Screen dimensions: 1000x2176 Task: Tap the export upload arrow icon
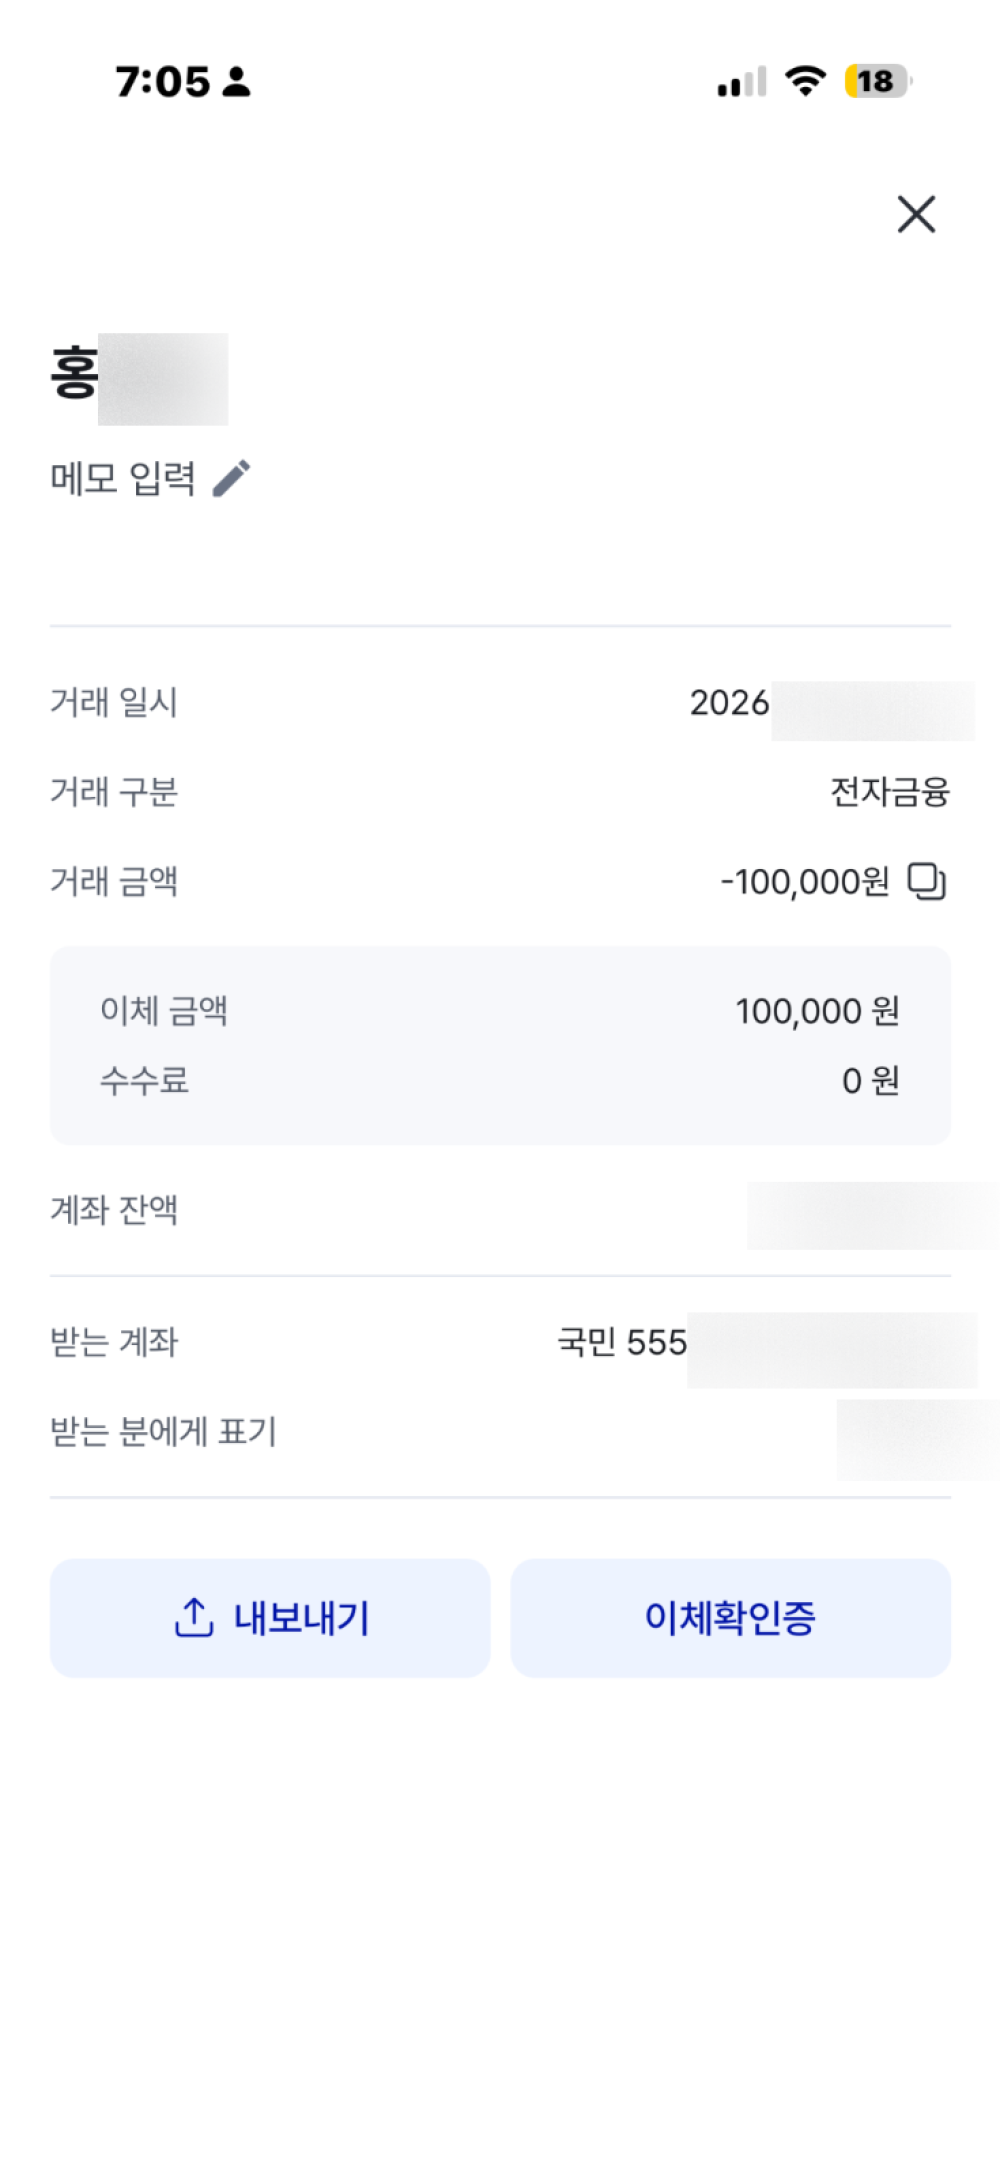[194, 1617]
